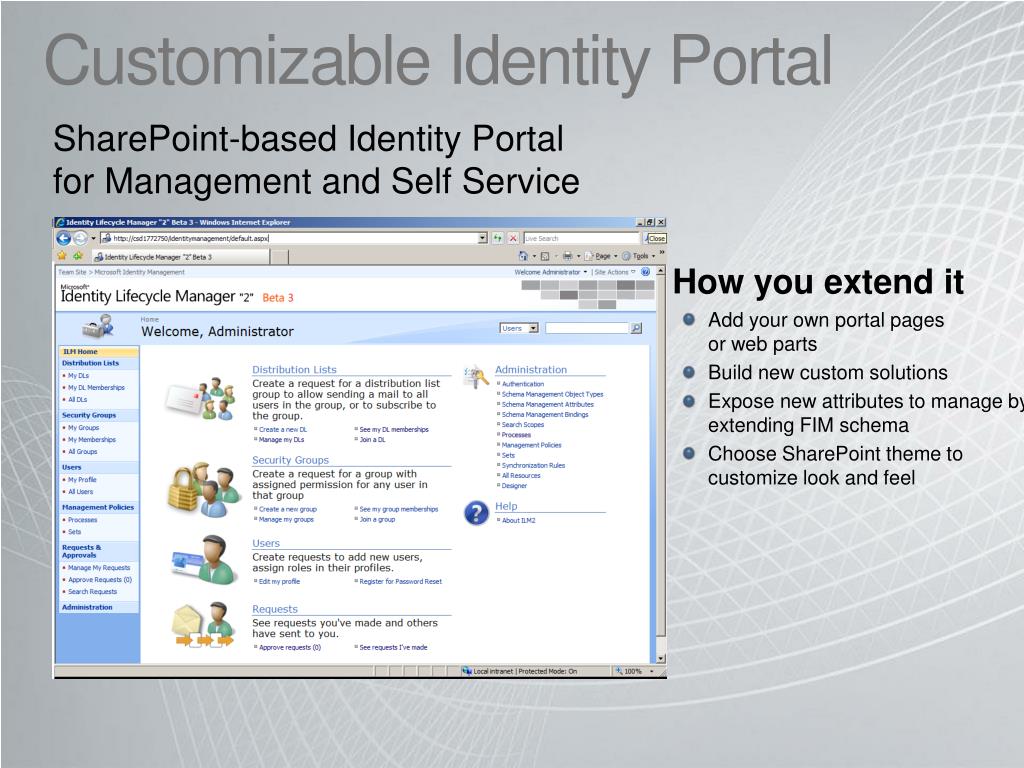The image size is (1024, 768).
Task: Open the Welcome Administrator menu
Action: [551, 272]
